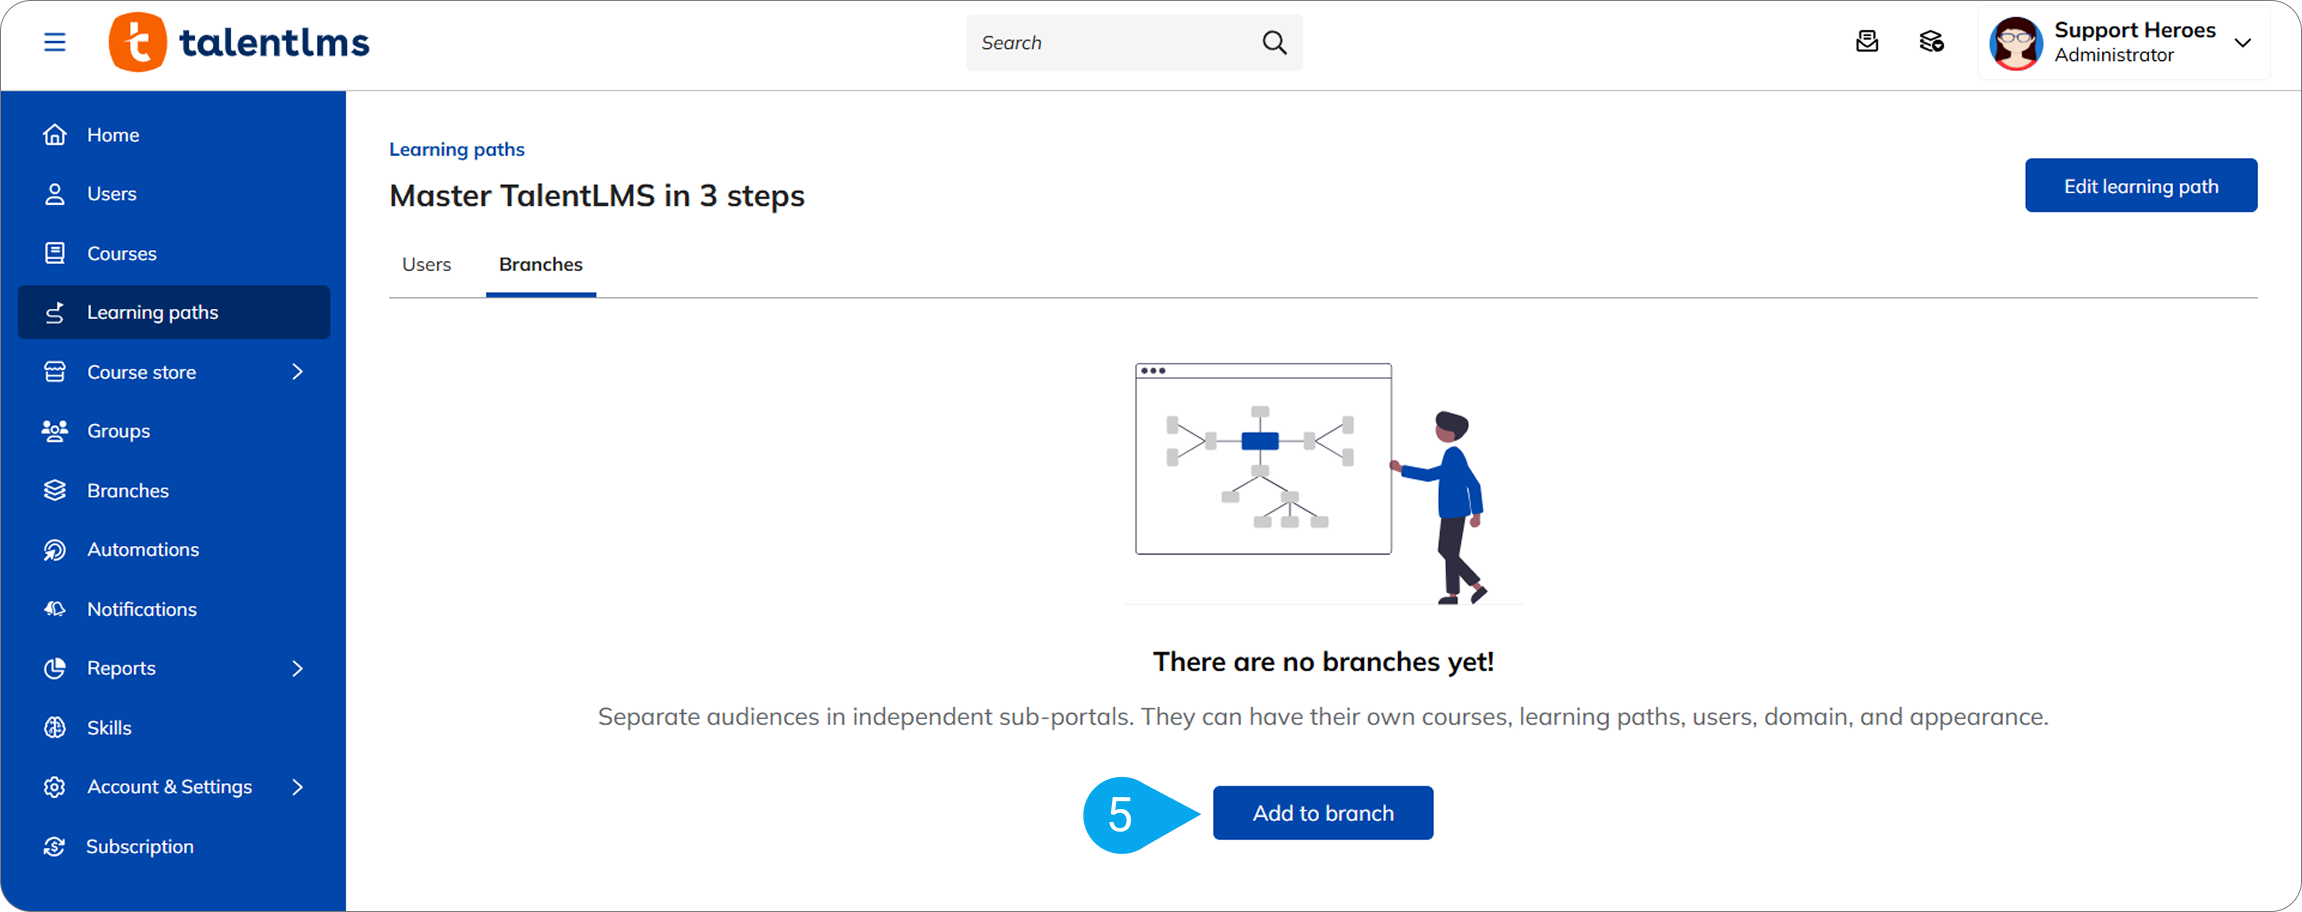Click the Support Heroes avatar

pyautogui.click(x=2015, y=43)
